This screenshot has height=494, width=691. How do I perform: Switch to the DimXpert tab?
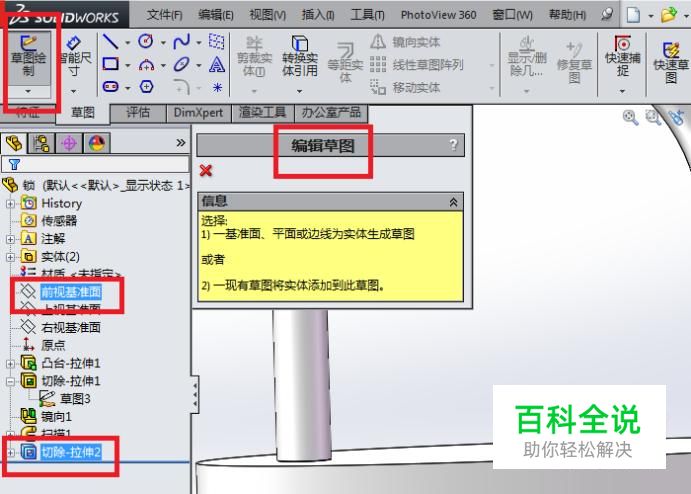(x=198, y=113)
